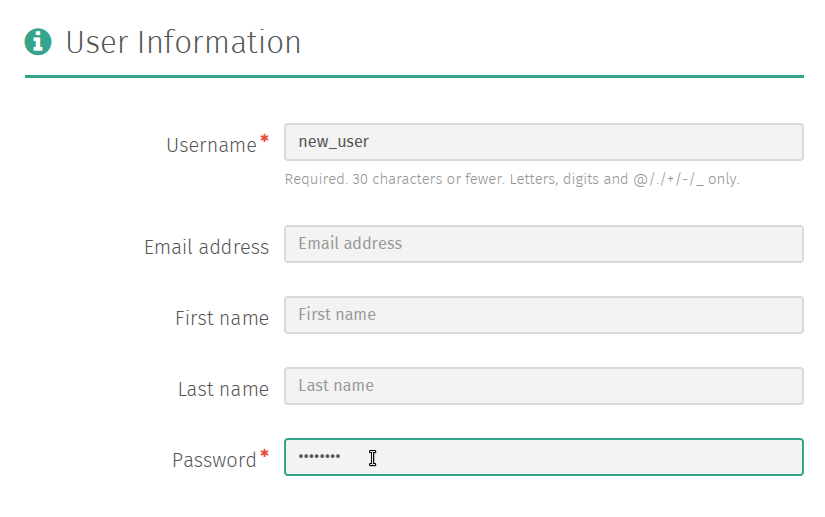This screenshot has width=825, height=517.
Task: Focus the Username field containing new_user
Action: tap(544, 142)
